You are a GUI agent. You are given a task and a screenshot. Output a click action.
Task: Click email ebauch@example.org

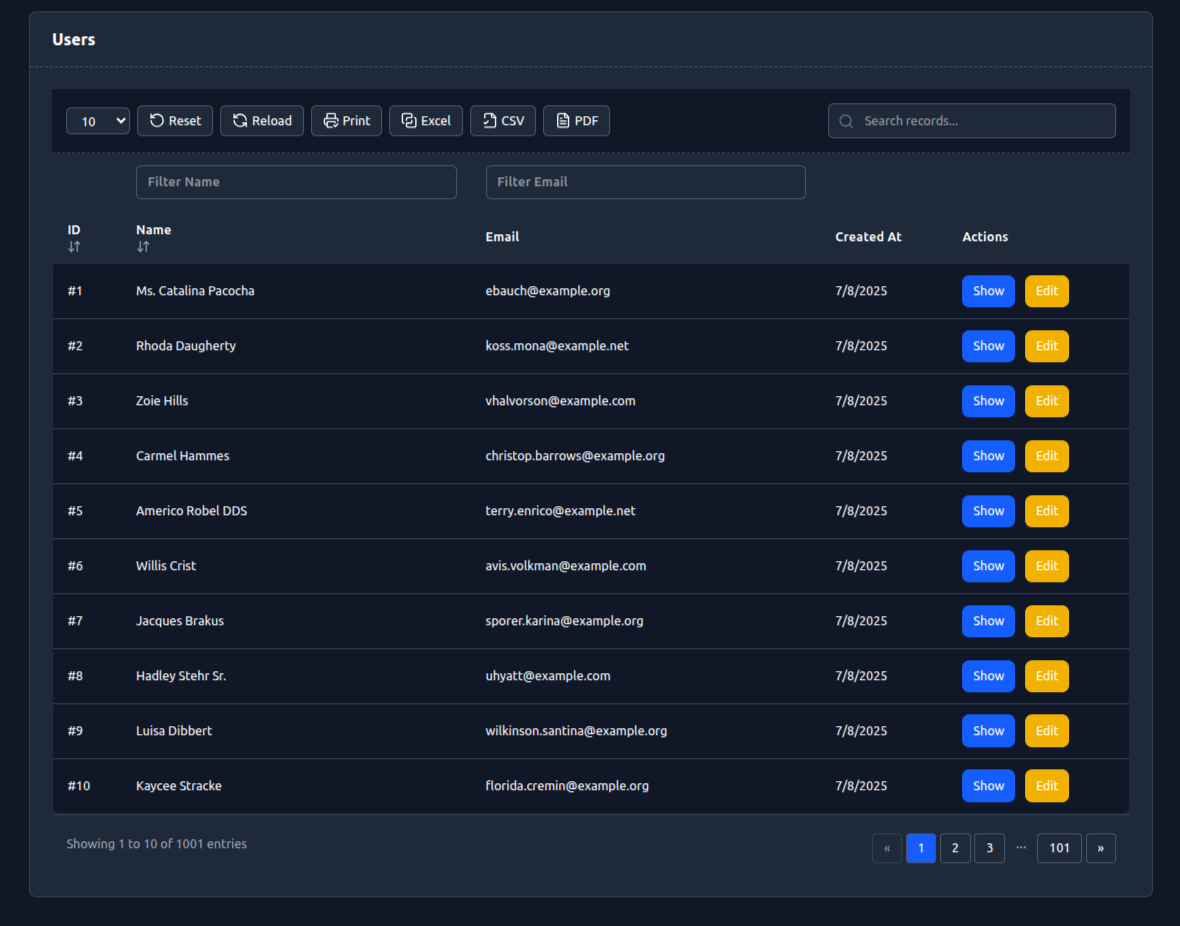coord(548,291)
